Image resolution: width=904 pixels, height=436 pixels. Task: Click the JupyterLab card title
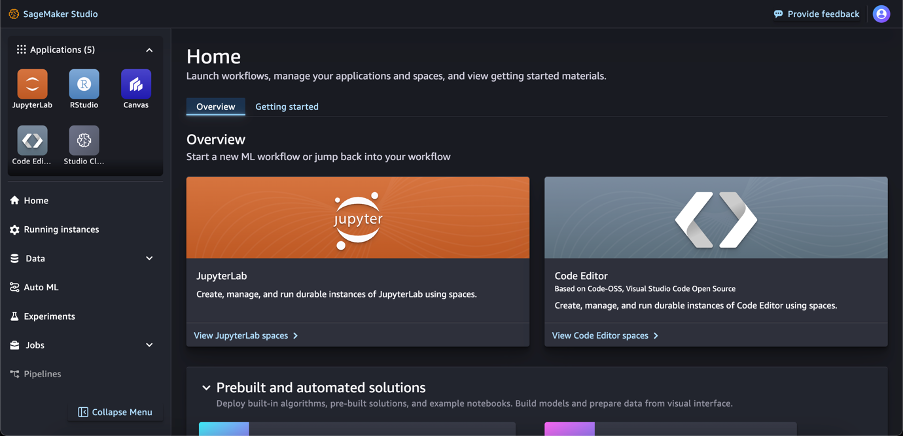pyautogui.click(x=221, y=276)
